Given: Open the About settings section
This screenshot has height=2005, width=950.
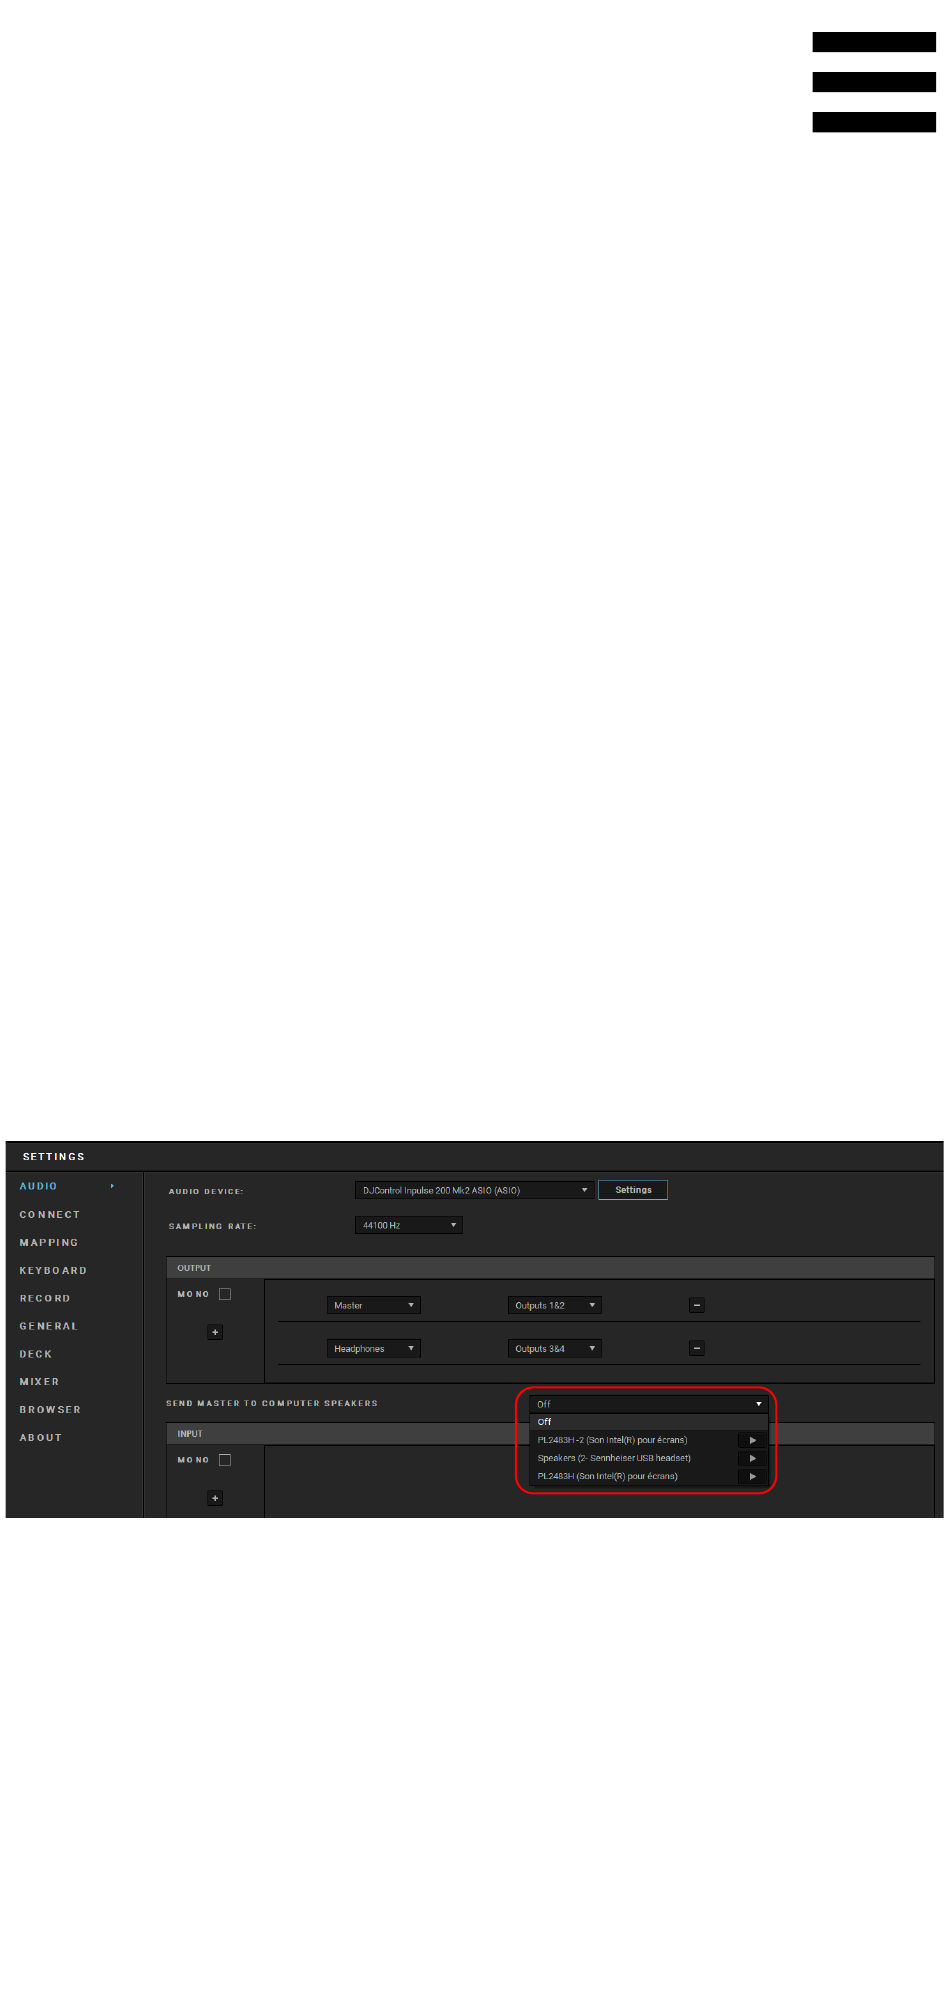Looking at the screenshot, I should click(41, 1437).
